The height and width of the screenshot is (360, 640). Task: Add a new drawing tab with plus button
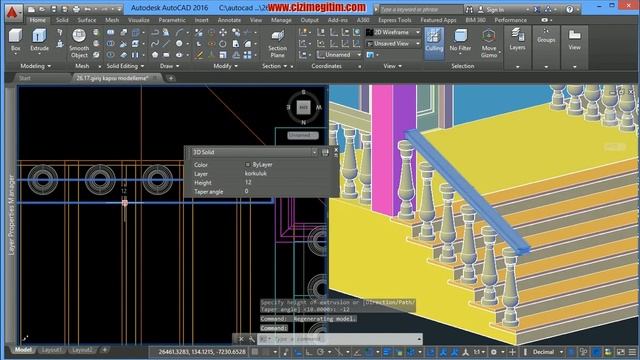coord(171,78)
